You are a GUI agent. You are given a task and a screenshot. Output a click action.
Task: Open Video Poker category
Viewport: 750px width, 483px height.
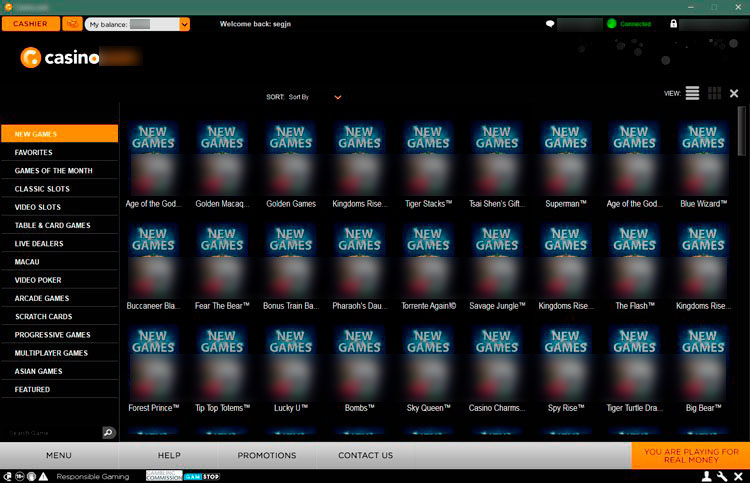pos(60,280)
